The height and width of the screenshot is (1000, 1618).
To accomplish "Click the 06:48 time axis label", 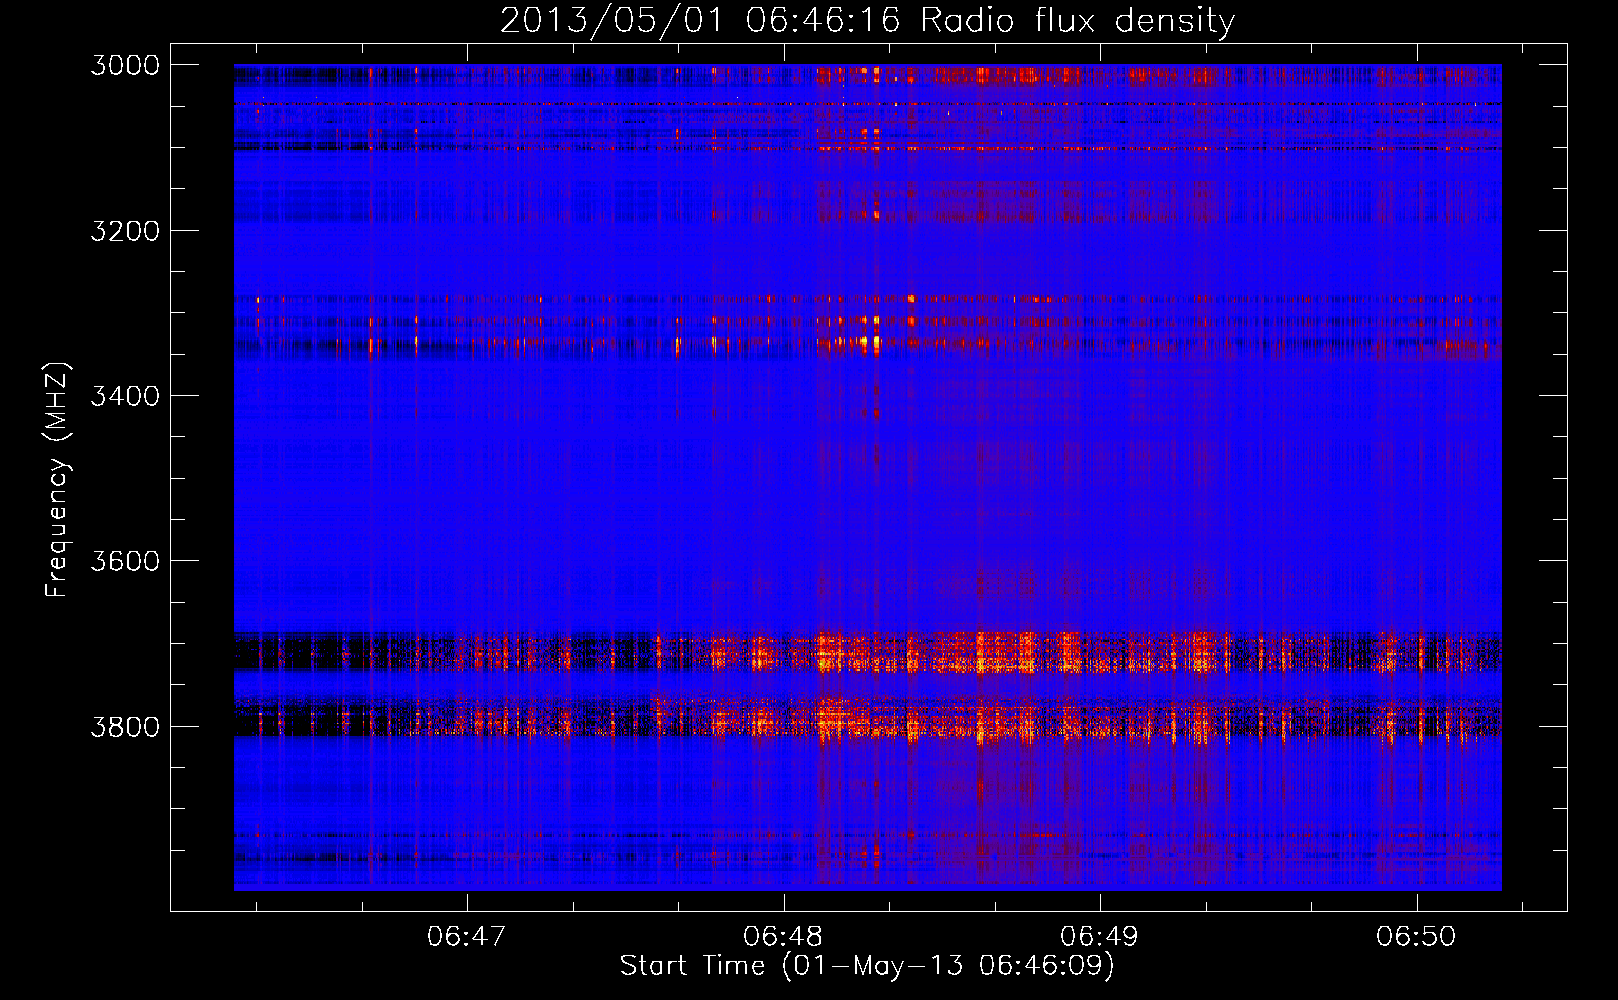I will (x=783, y=937).
